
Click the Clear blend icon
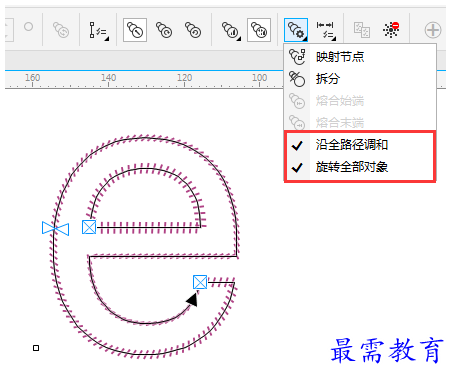[391, 30]
